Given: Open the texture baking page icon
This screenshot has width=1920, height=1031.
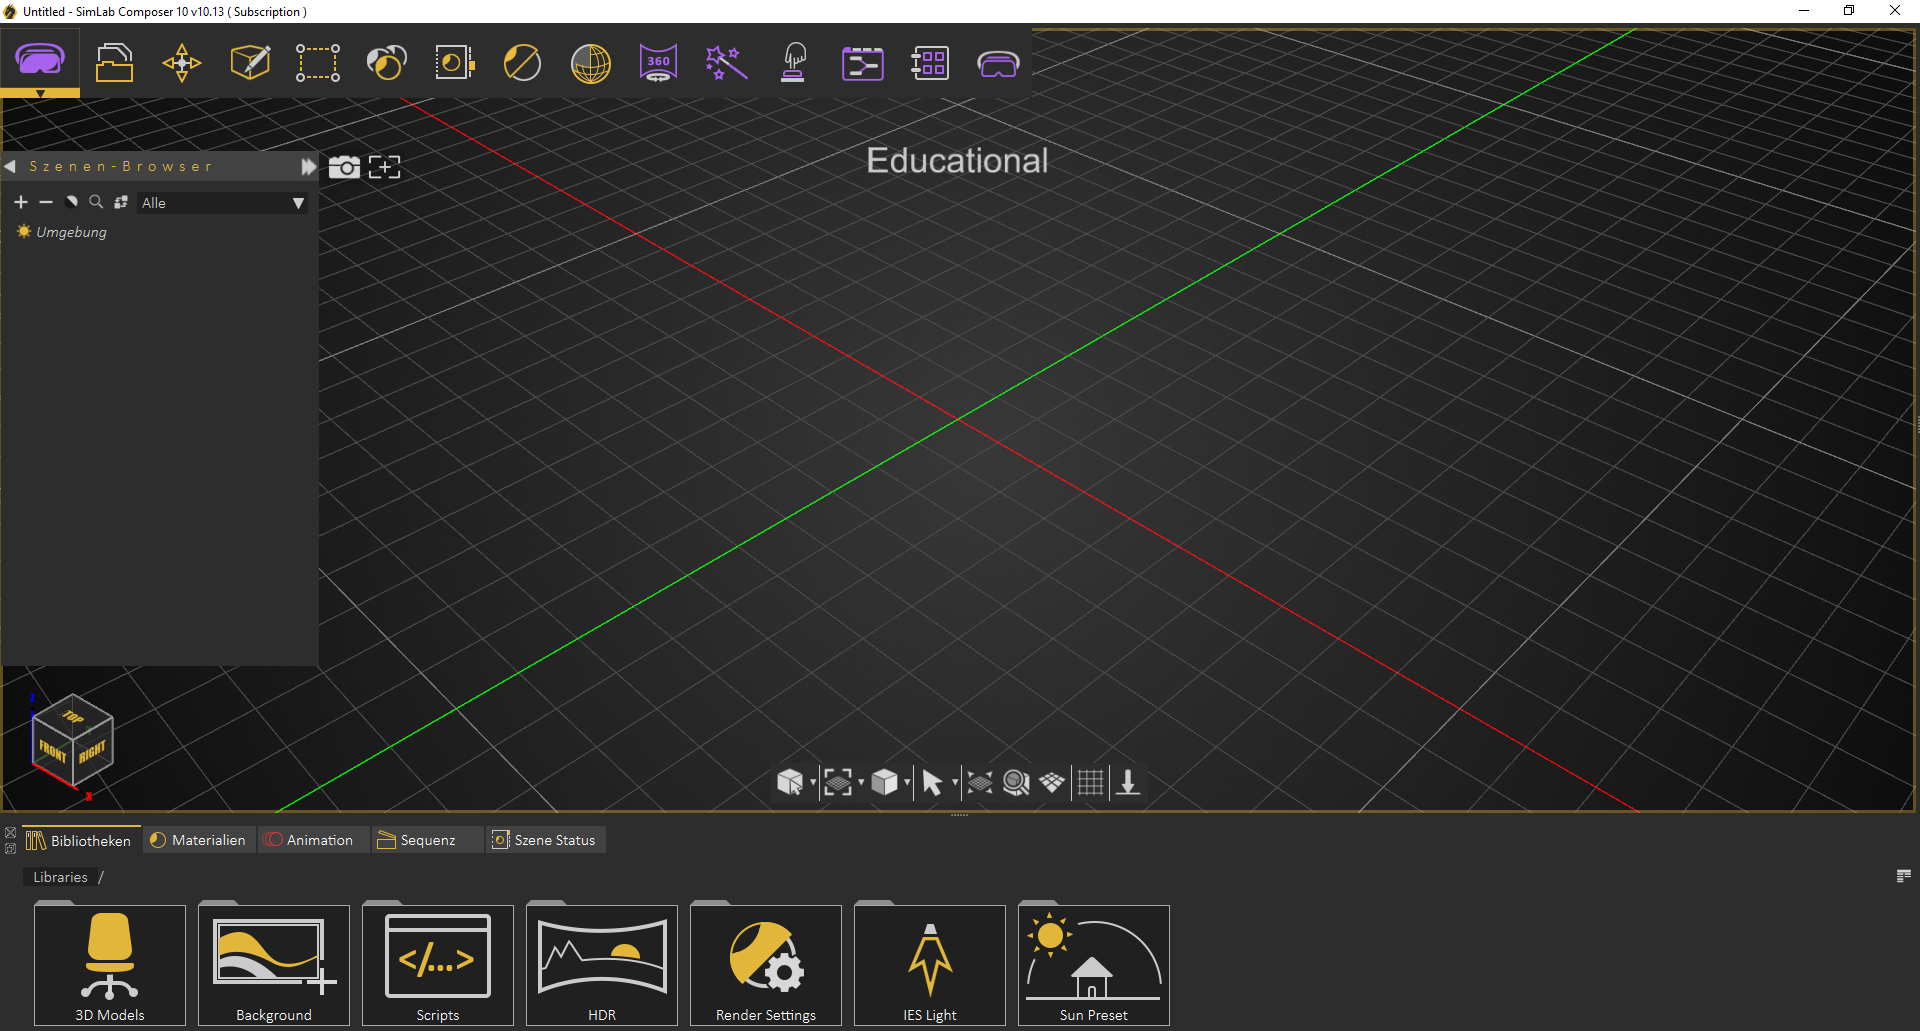Looking at the screenshot, I should point(455,62).
